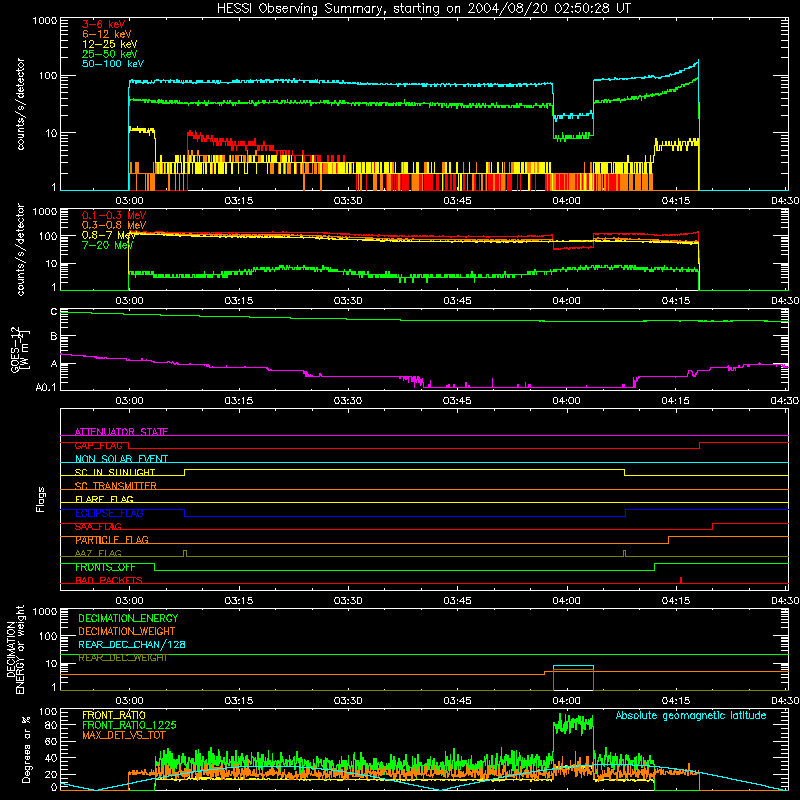Image resolution: width=800 pixels, height=800 pixels.
Task: Select the SC_IN_SUNLIGHT flag label
Action: coord(115,472)
